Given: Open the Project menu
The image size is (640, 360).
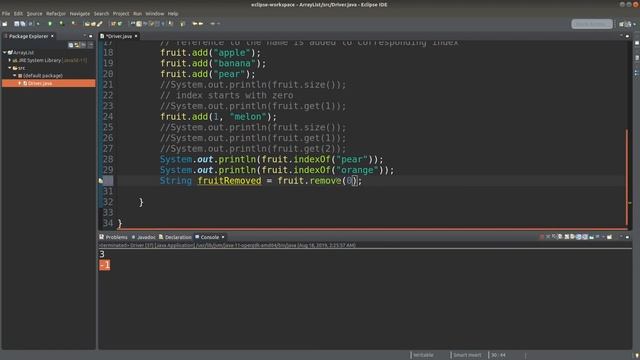Looking at the screenshot, I should pos(121,13).
